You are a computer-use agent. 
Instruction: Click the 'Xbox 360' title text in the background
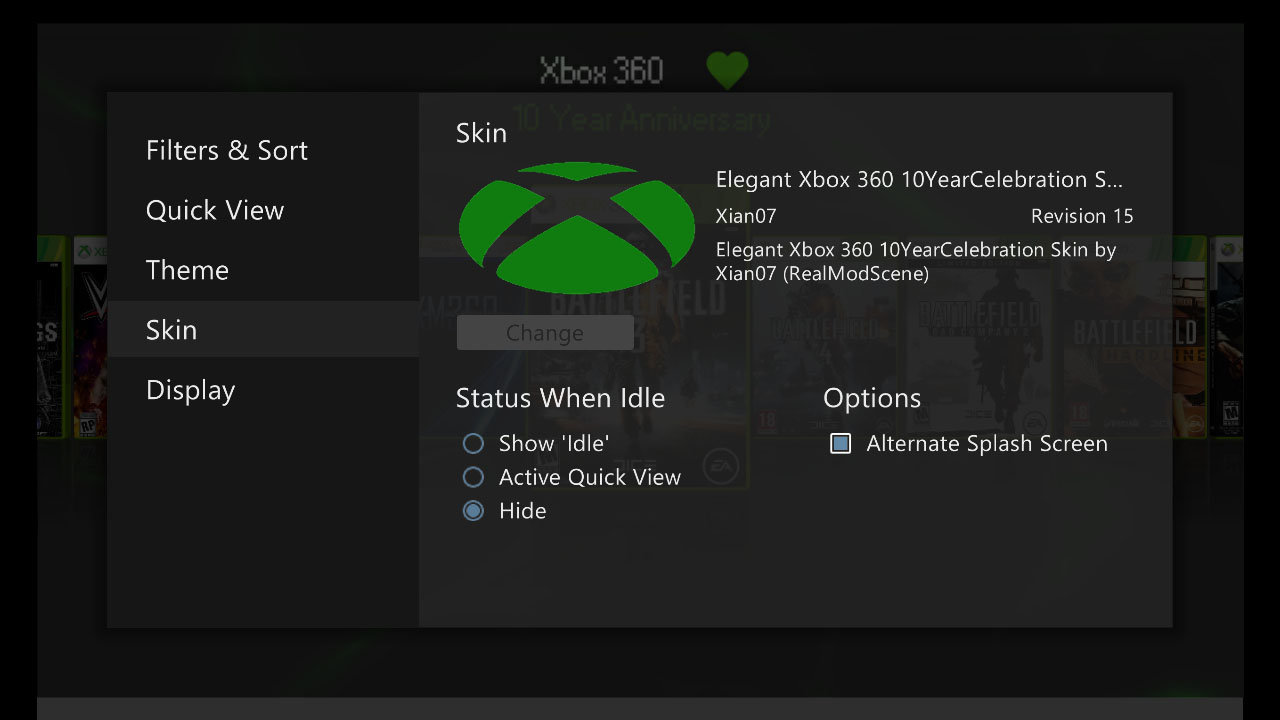click(x=601, y=70)
